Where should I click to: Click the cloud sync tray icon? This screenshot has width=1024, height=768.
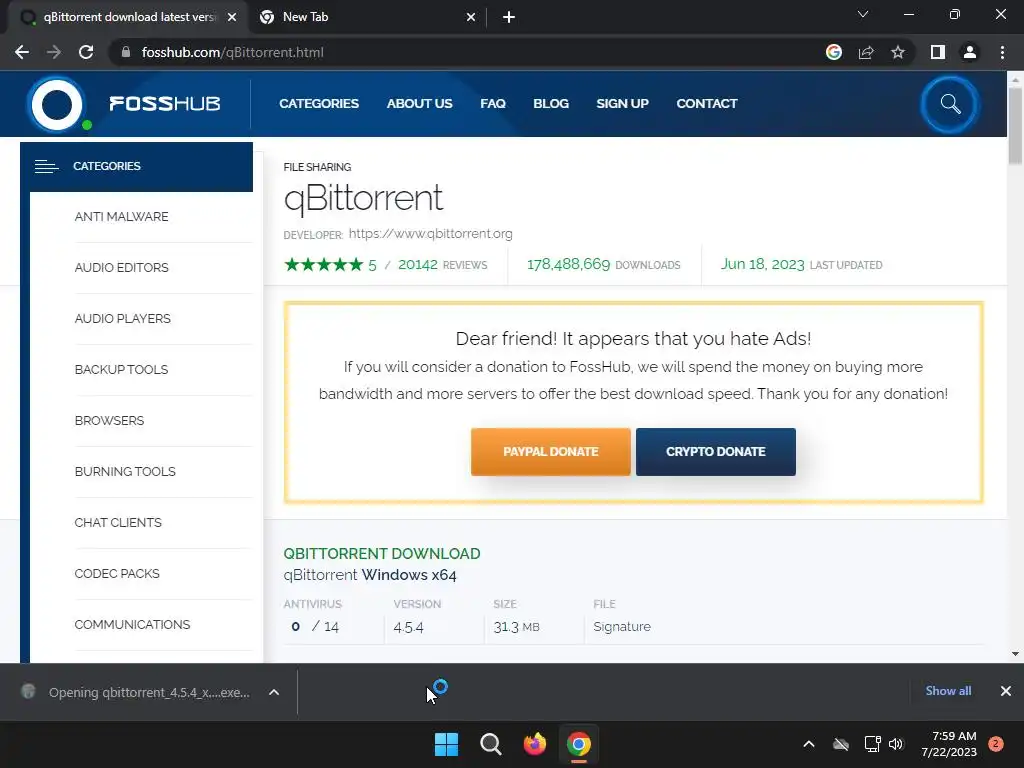(840, 744)
